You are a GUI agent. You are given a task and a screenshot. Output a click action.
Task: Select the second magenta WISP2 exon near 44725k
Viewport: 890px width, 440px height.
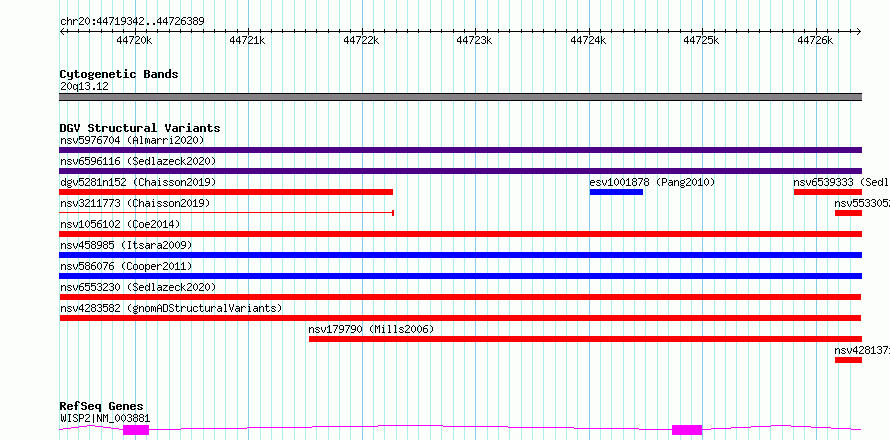(687, 430)
